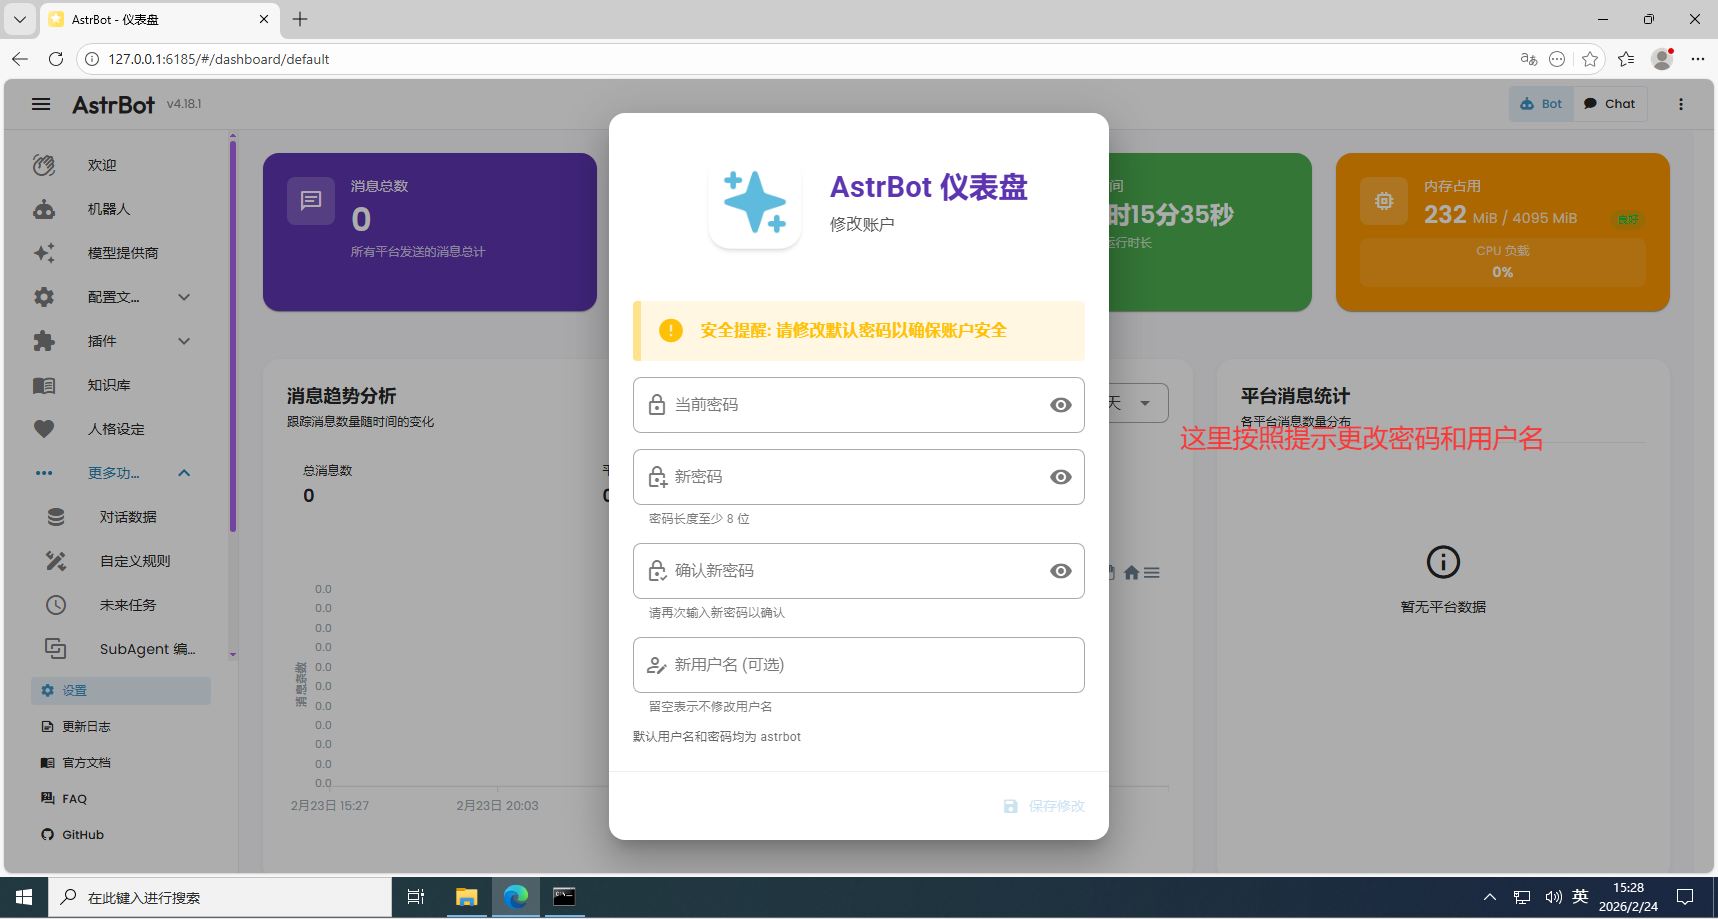The height and width of the screenshot is (919, 1718).
Task: Open browser favorites list icon
Action: [1626, 59]
